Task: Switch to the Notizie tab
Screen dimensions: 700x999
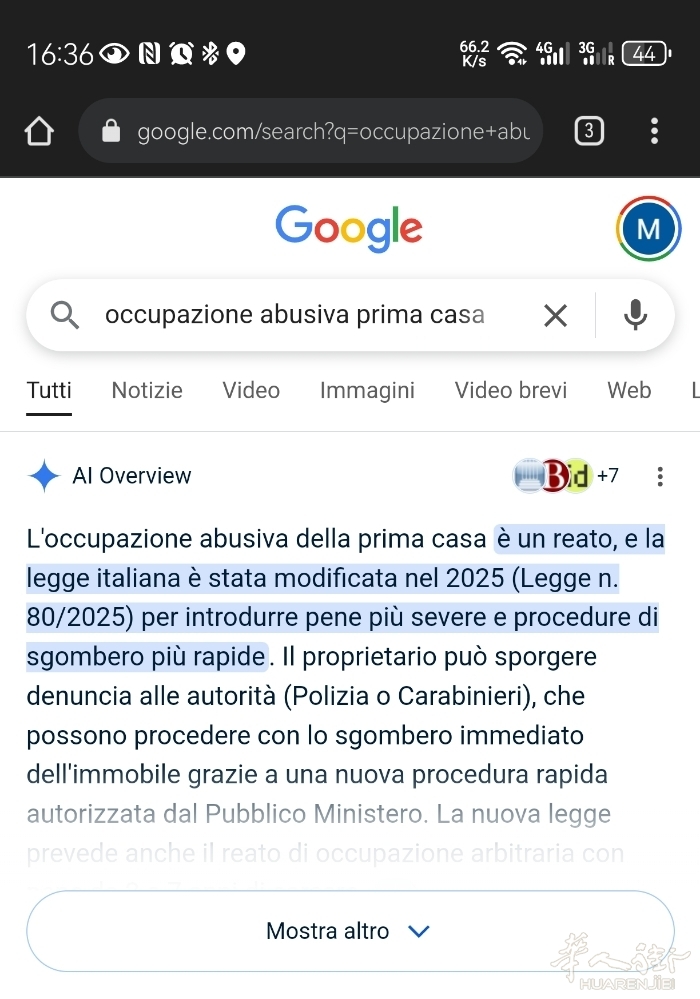Action: [147, 390]
